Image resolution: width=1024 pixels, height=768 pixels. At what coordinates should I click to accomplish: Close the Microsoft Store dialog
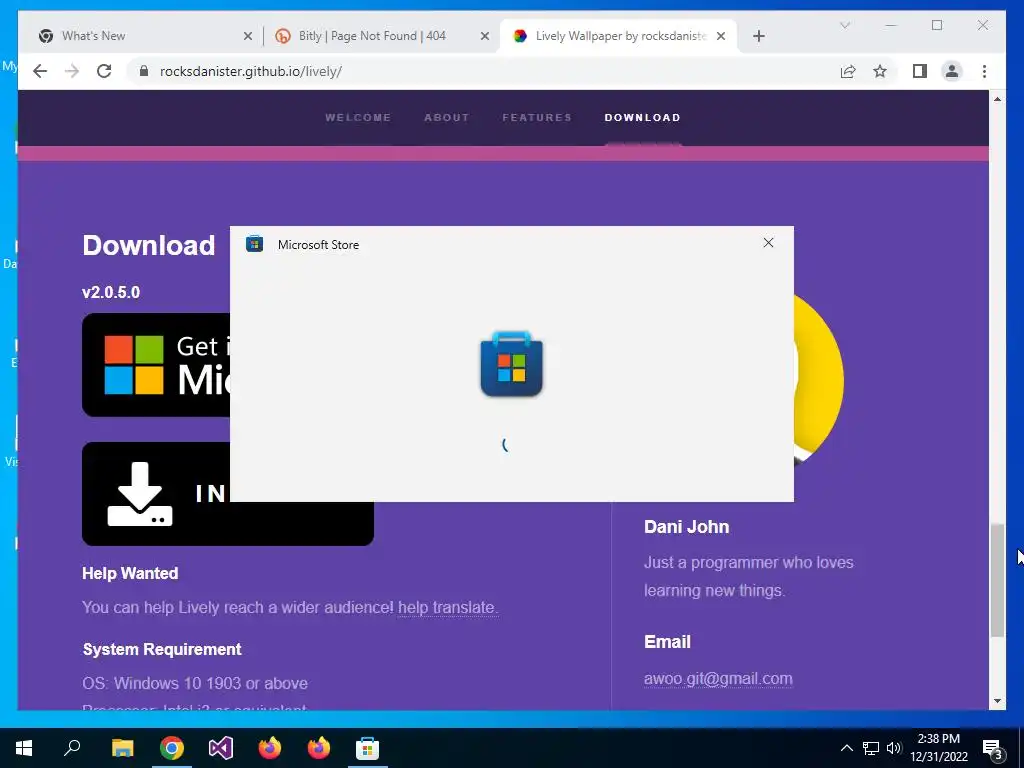point(768,243)
